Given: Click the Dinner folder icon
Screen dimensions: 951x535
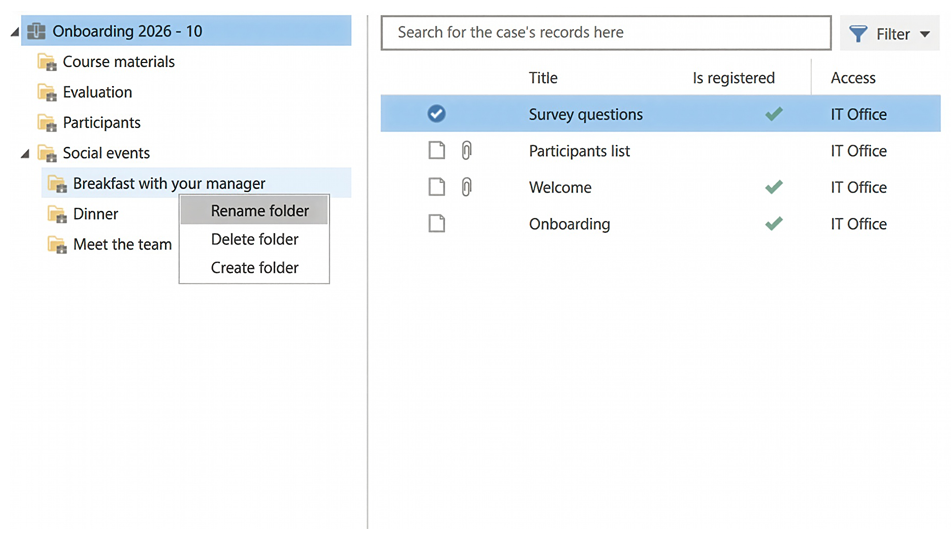Looking at the screenshot, I should [x=57, y=214].
